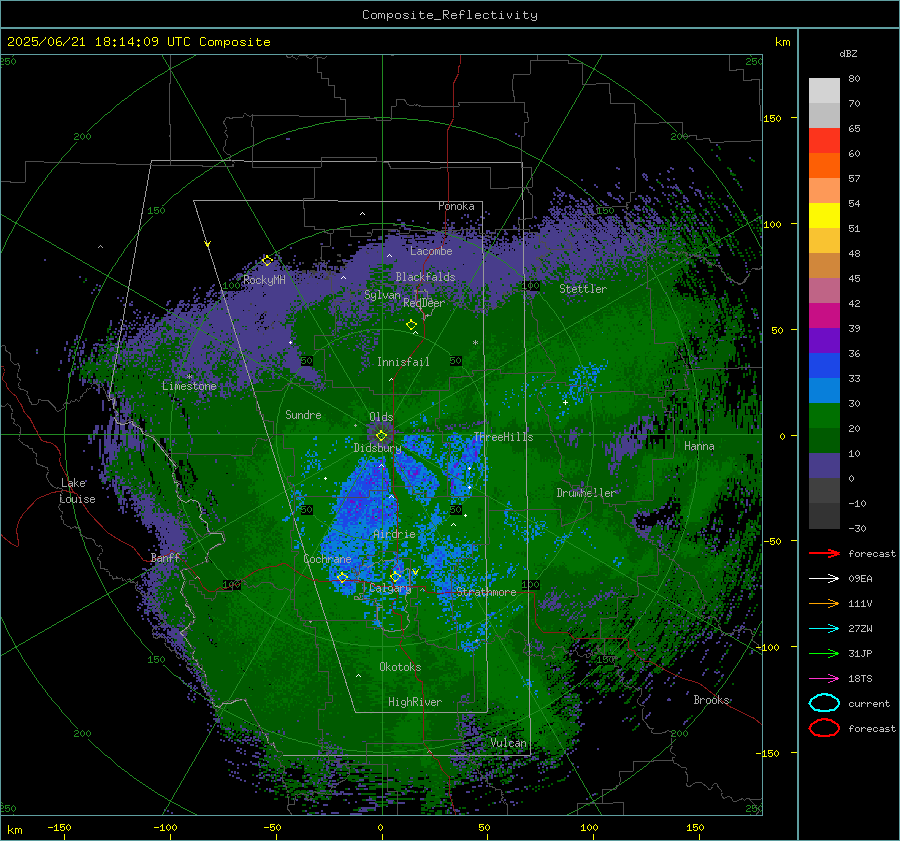
Task: Select the Stettler label
Action: (583, 289)
